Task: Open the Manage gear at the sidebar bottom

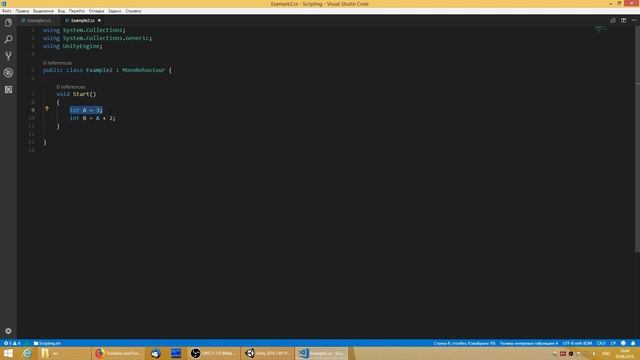Action: click(8, 331)
